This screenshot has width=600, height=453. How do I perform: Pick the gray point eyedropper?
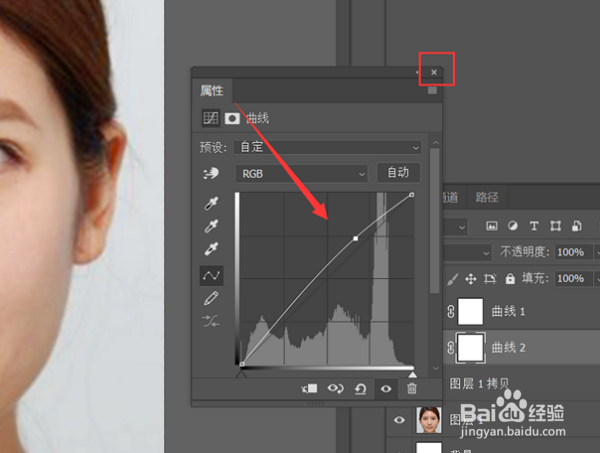tap(211, 226)
